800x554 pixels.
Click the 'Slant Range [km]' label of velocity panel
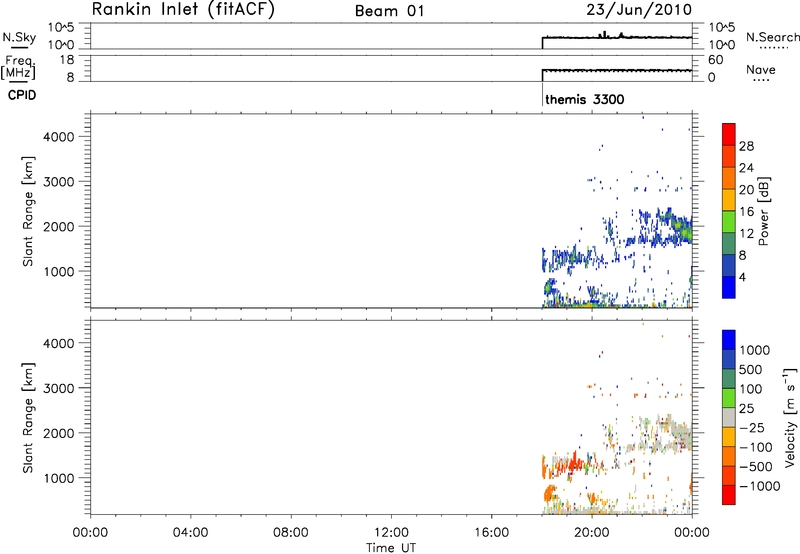click(28, 418)
